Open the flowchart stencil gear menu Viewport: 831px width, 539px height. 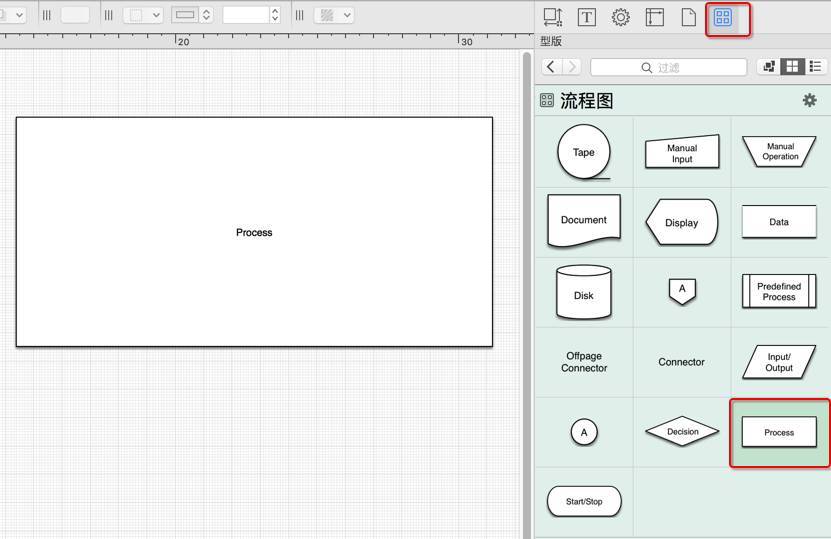coord(809,100)
